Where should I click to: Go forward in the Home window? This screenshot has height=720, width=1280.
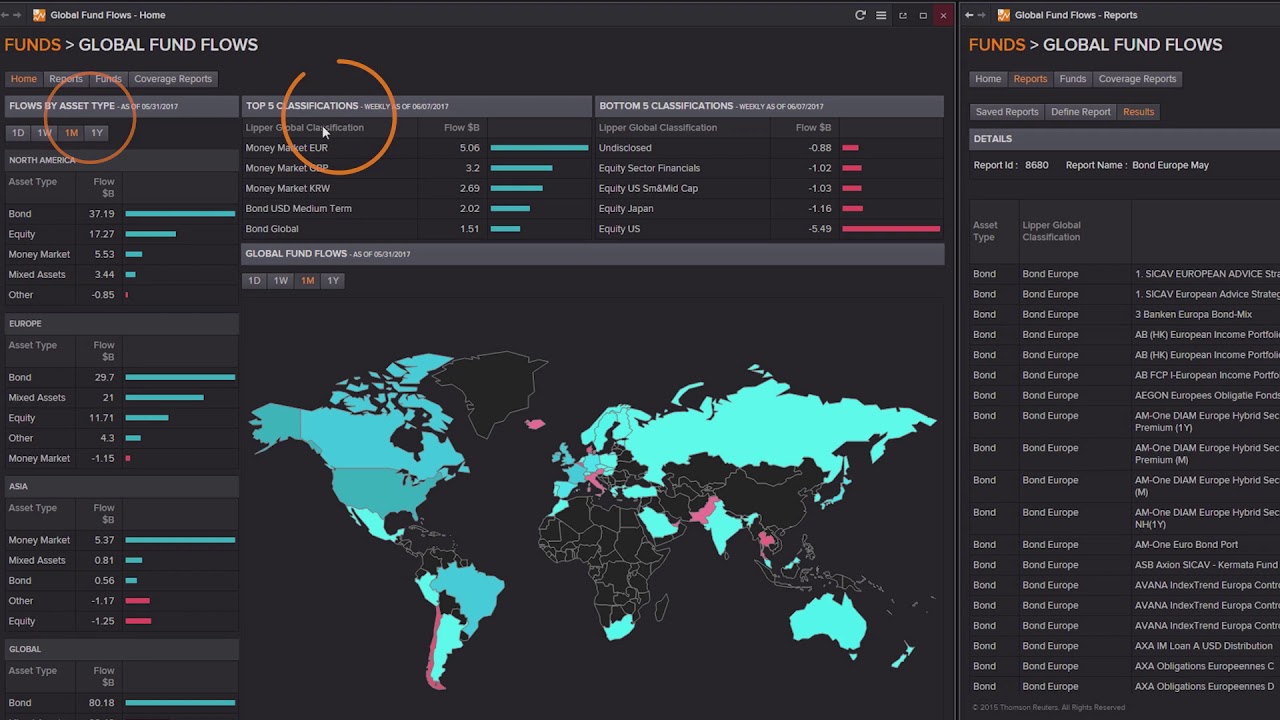(x=17, y=15)
